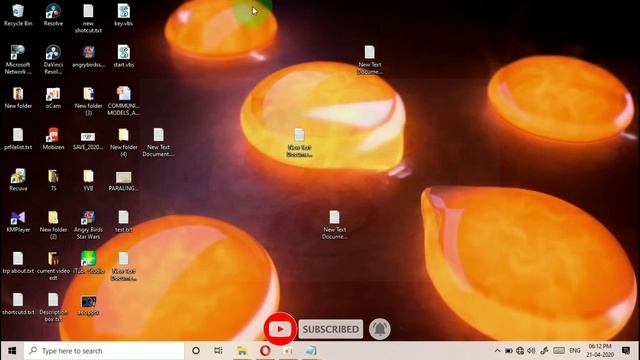Screen dimensions: 640x360
Task: Select the New folder (4) icon
Action: (x=123, y=142)
